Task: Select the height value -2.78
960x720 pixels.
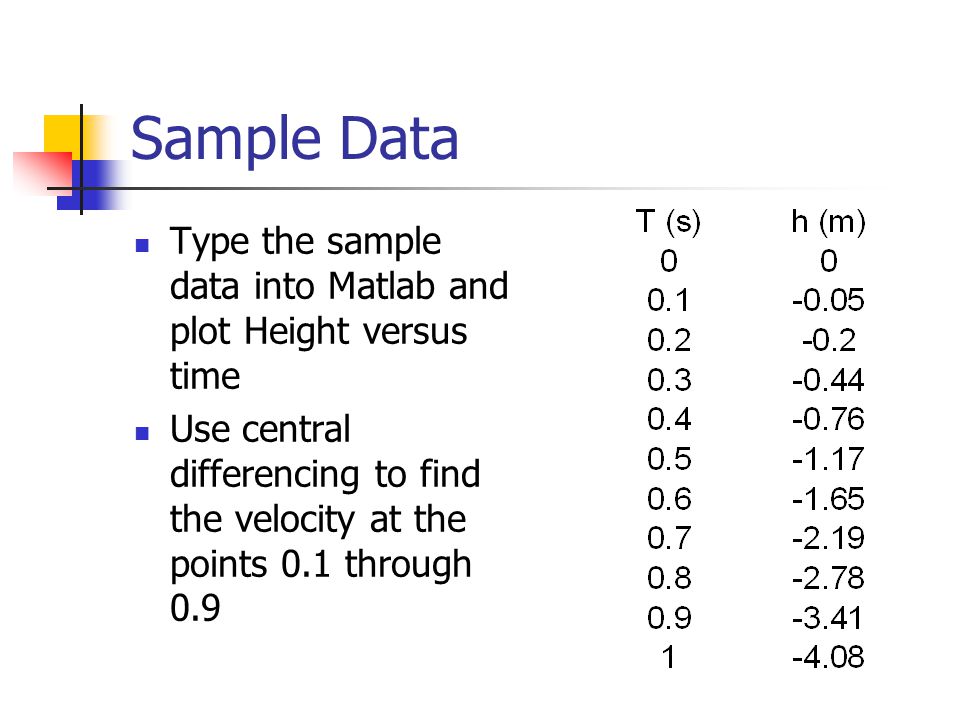Action: coord(828,578)
